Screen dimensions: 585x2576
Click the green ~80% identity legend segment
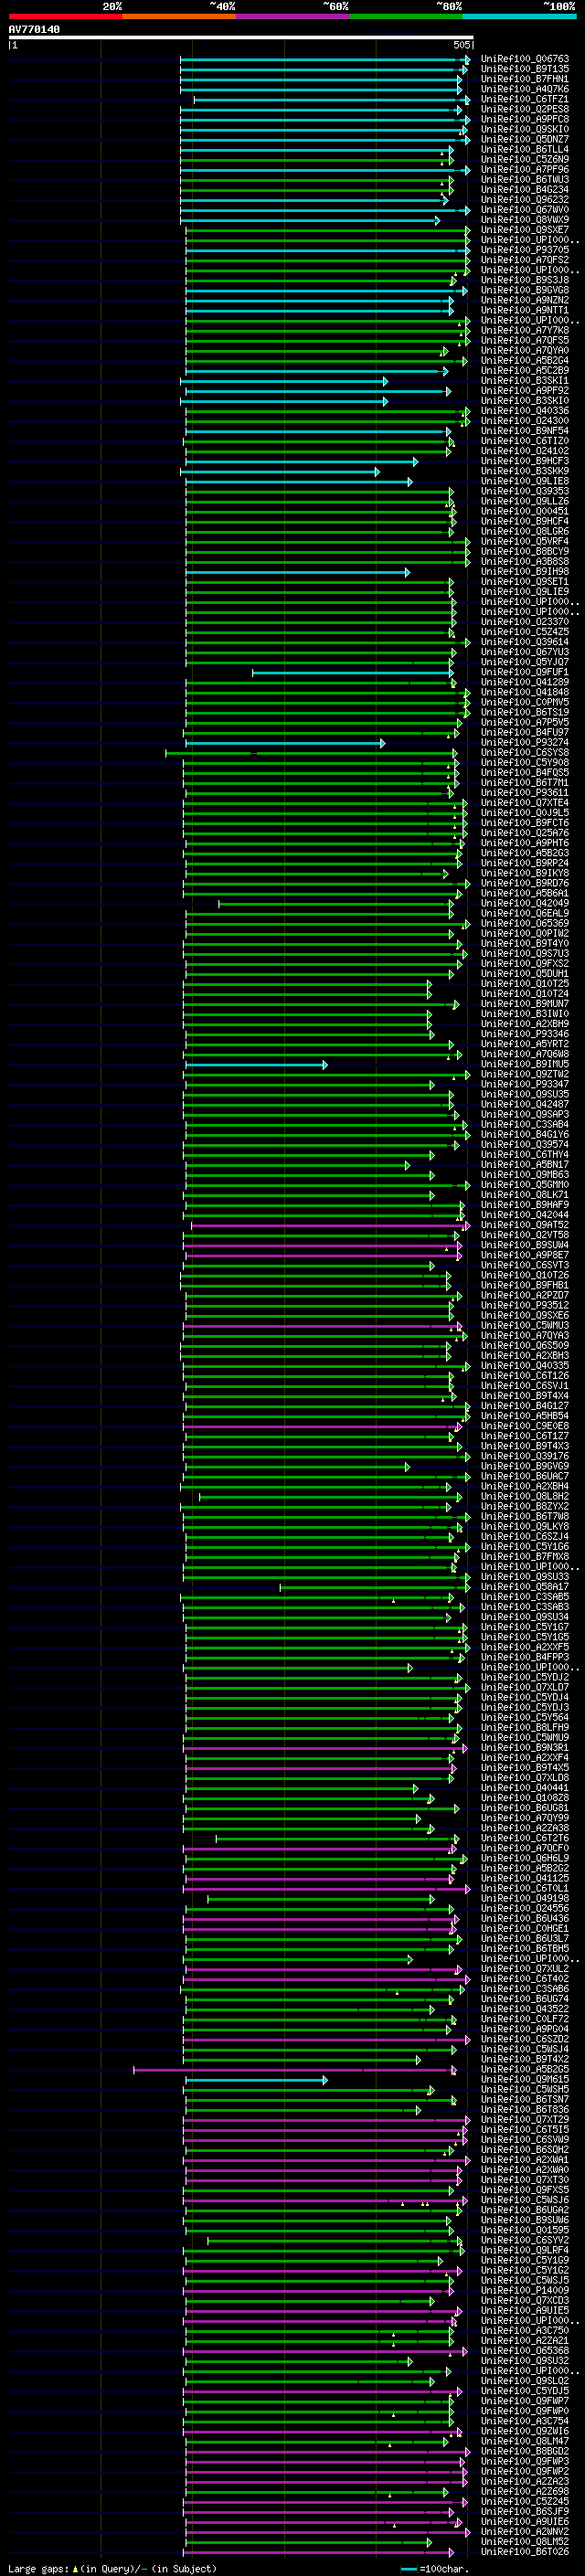click(x=406, y=16)
